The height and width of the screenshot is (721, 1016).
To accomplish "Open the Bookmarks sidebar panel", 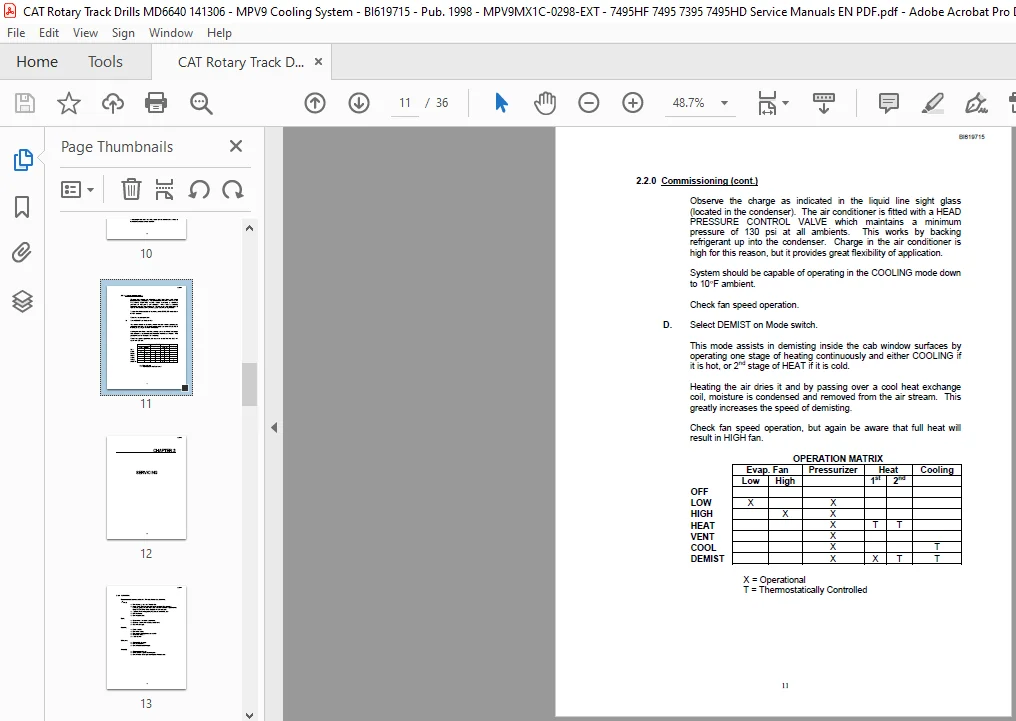I will pos(22,207).
